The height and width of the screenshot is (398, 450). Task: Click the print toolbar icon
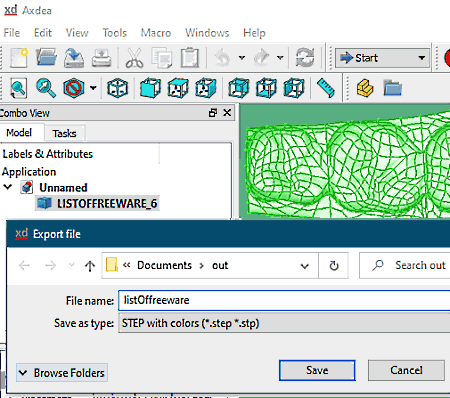click(101, 58)
